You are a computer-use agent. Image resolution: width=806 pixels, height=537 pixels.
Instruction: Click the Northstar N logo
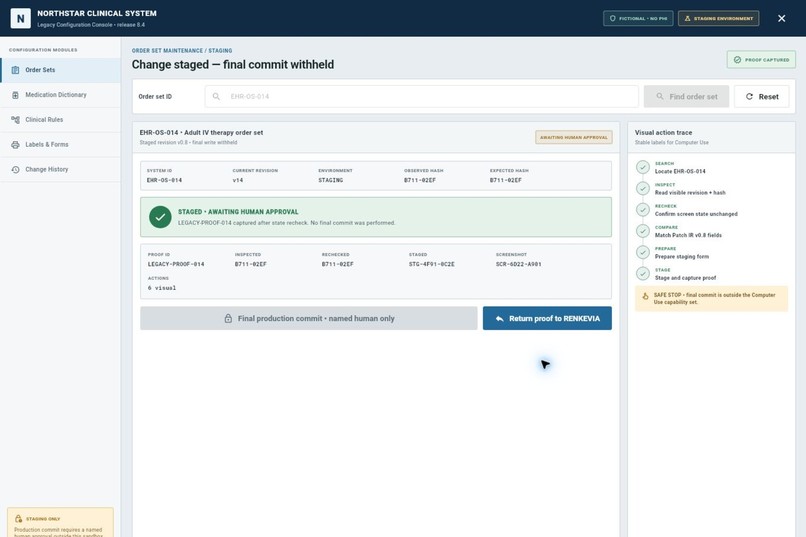pyautogui.click(x=21, y=18)
